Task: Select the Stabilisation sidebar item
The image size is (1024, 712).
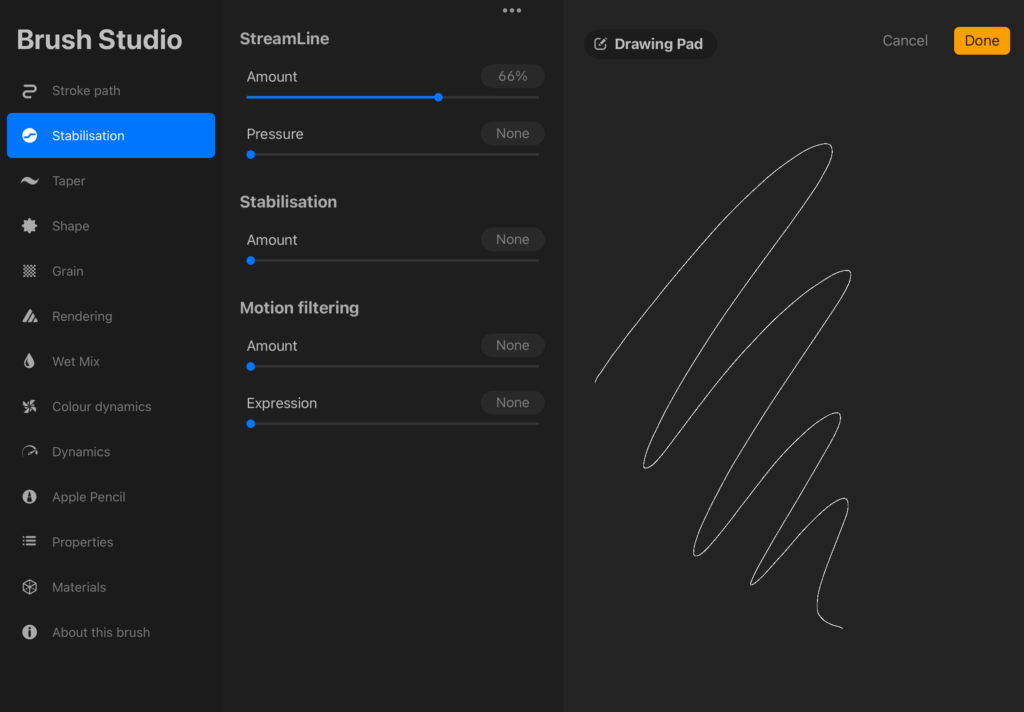Action: 111,135
